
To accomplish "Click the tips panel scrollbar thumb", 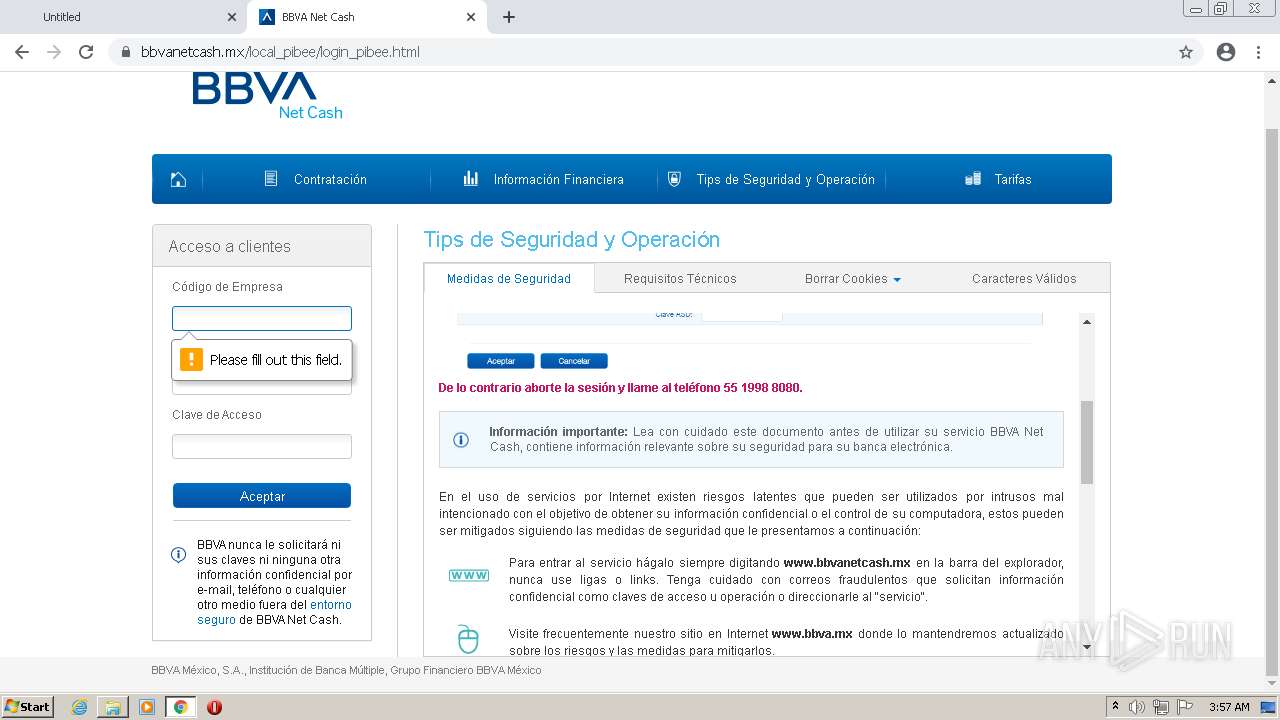I will 1087,442.
